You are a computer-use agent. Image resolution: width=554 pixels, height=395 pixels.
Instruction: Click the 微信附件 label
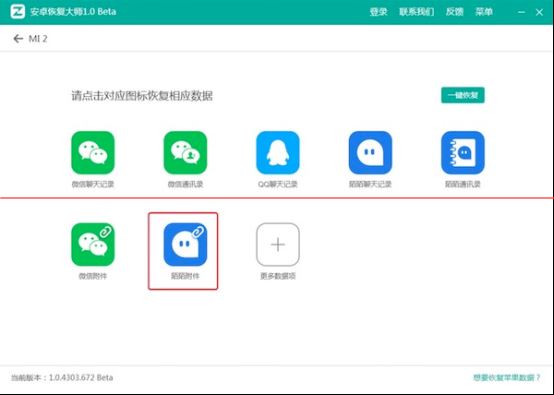93,276
